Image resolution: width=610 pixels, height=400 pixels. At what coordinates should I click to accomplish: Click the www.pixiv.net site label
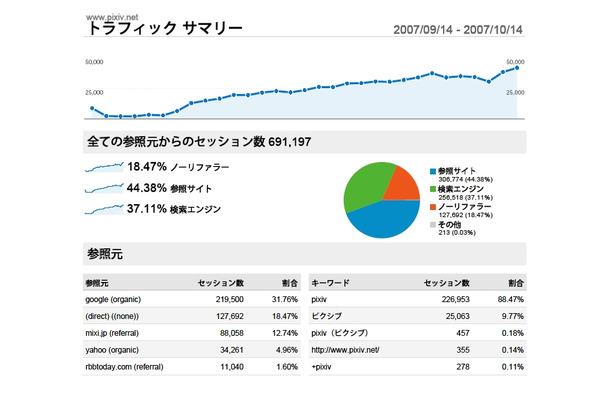(112, 17)
